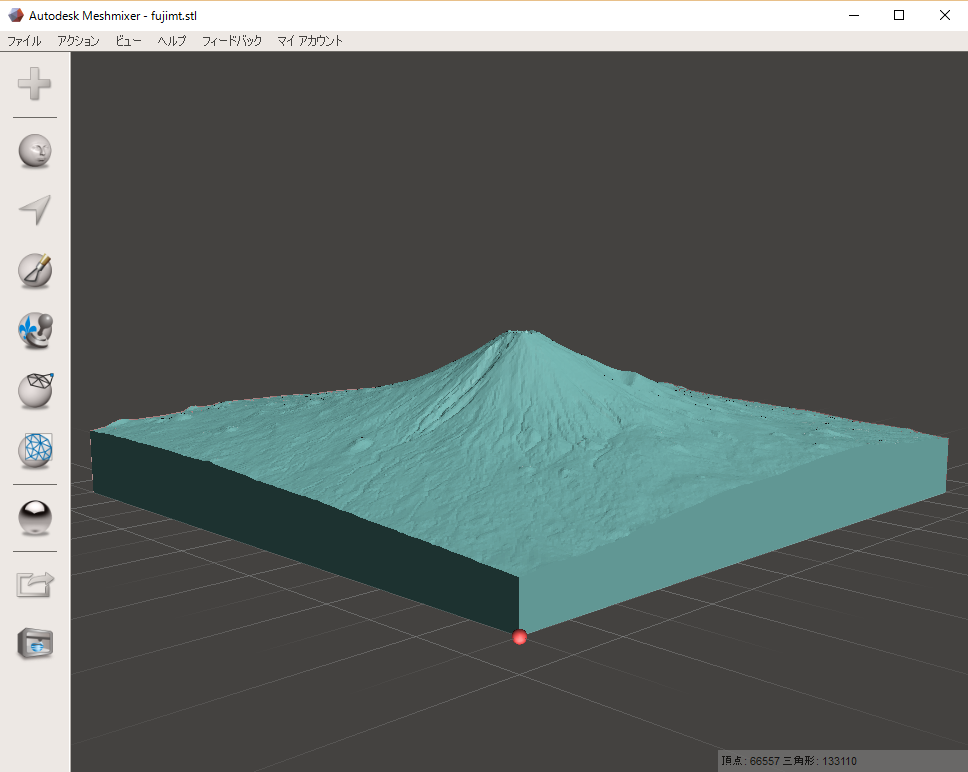
Task: Open the ファイル menu
Action: click(x=24, y=41)
